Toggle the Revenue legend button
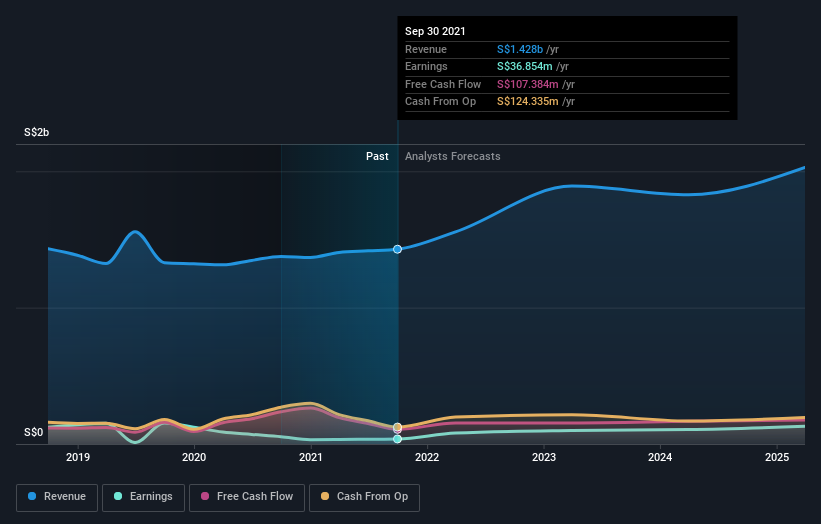821x524 pixels. pos(57,497)
